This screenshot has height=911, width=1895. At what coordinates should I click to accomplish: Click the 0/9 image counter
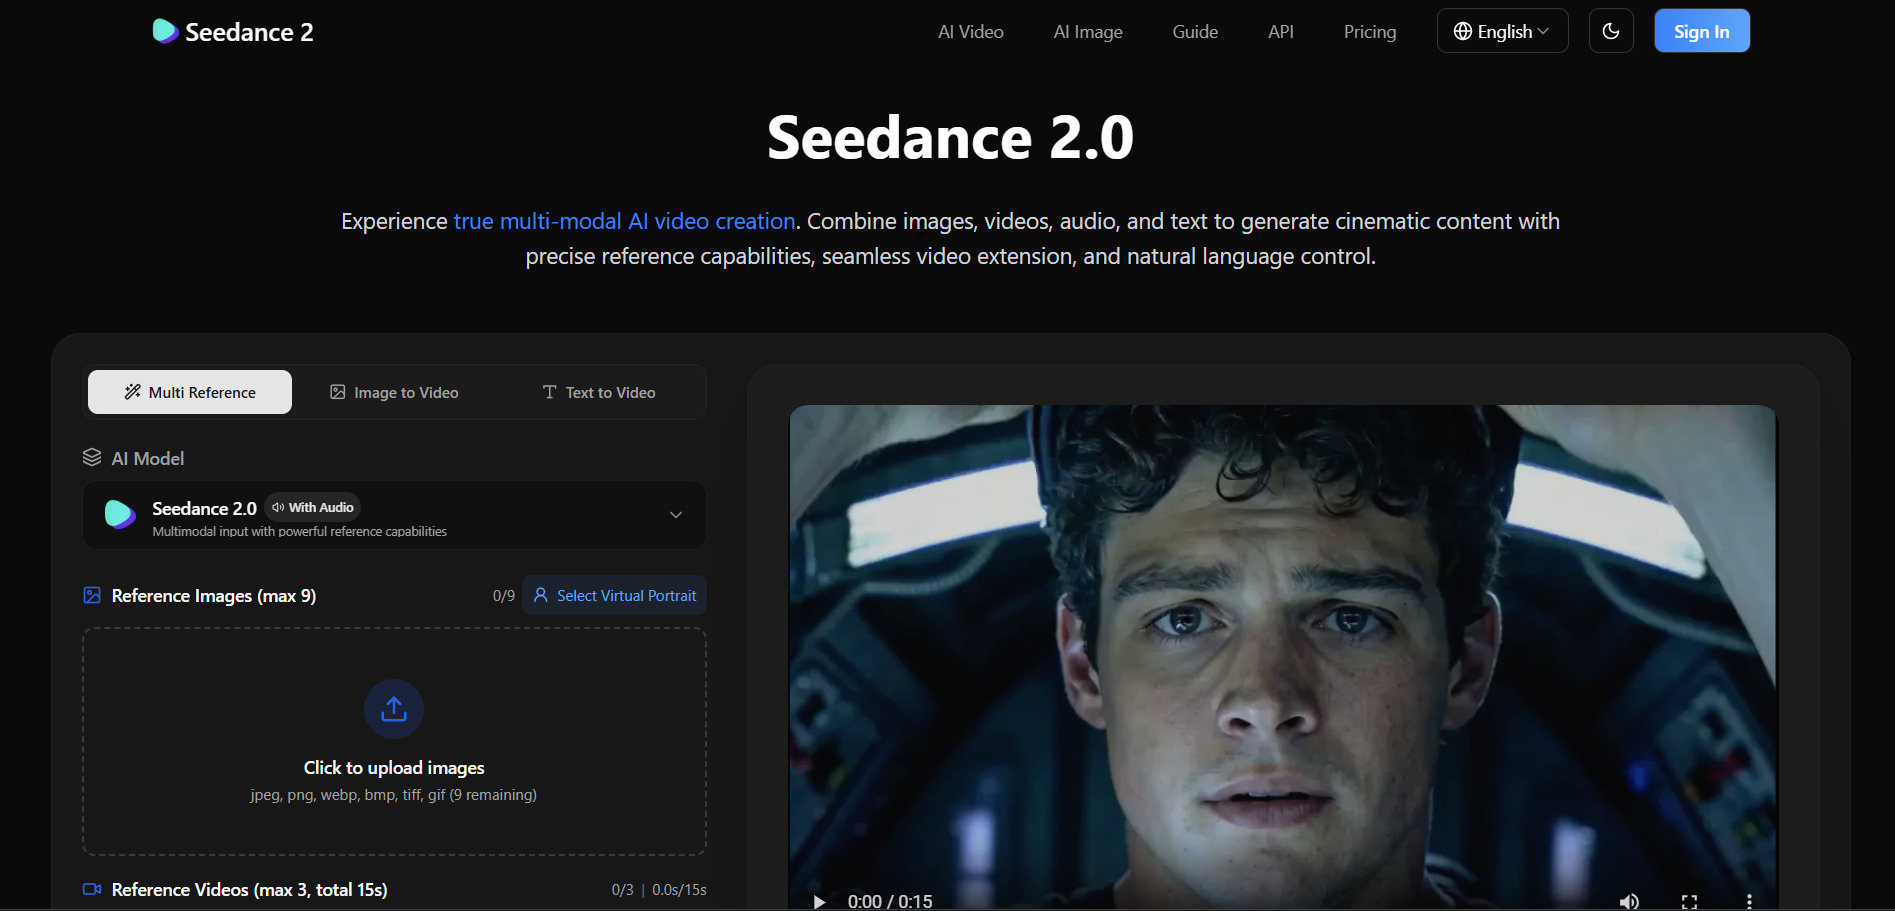coord(504,595)
